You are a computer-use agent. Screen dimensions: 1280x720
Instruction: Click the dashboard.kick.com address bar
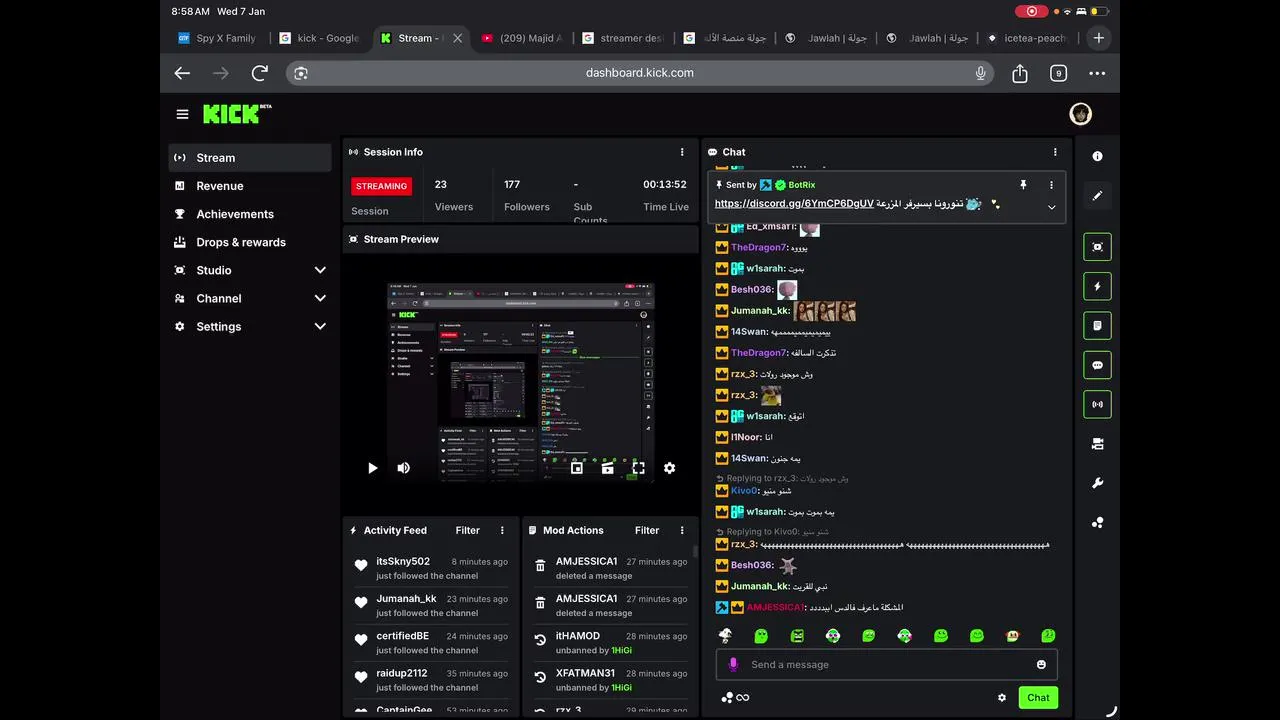(x=640, y=73)
